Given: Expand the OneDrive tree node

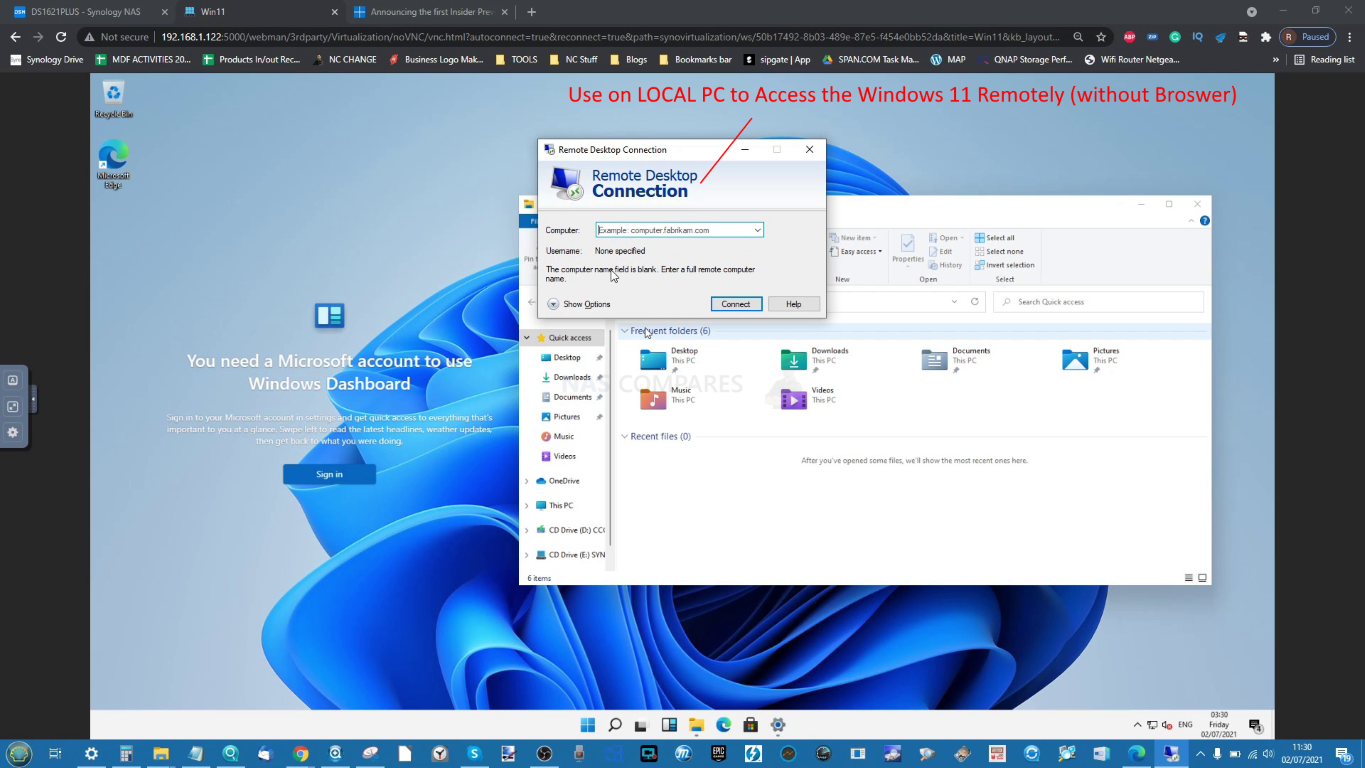Looking at the screenshot, I should 528,481.
